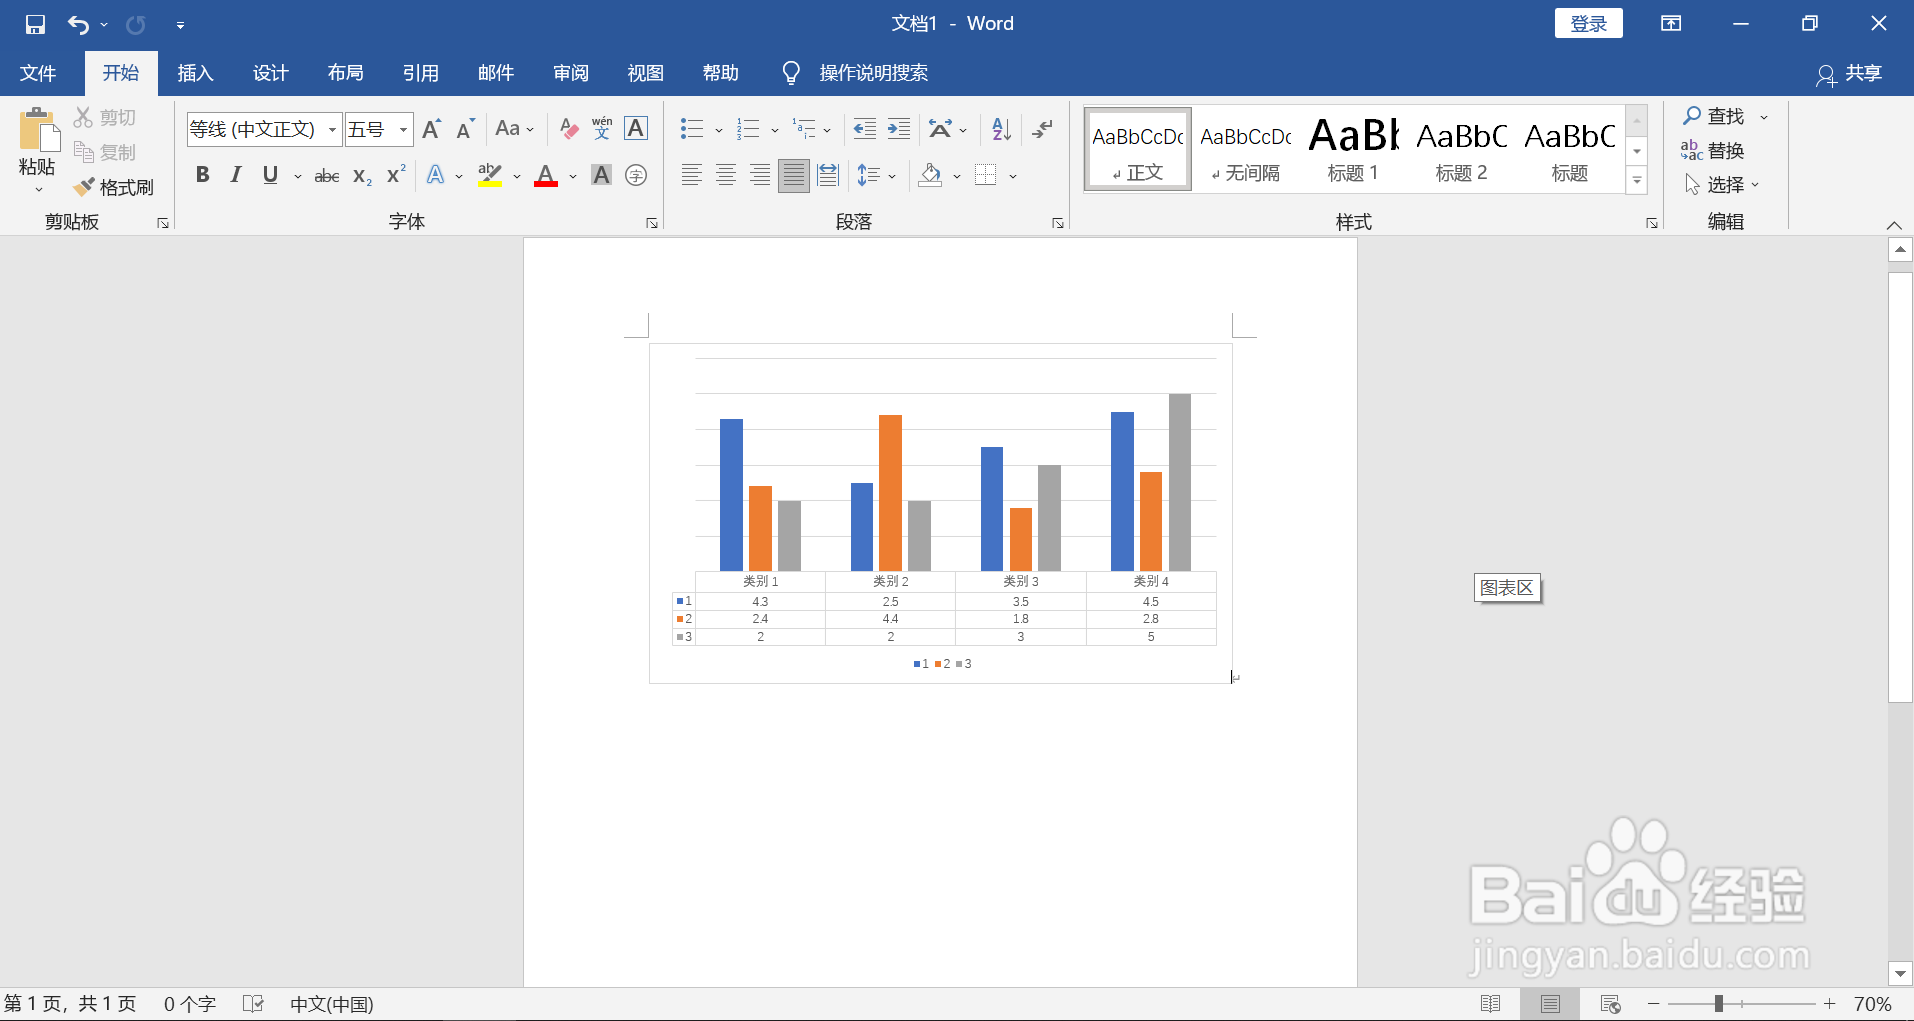Align text left
The height and width of the screenshot is (1021, 1914).
pos(692,176)
